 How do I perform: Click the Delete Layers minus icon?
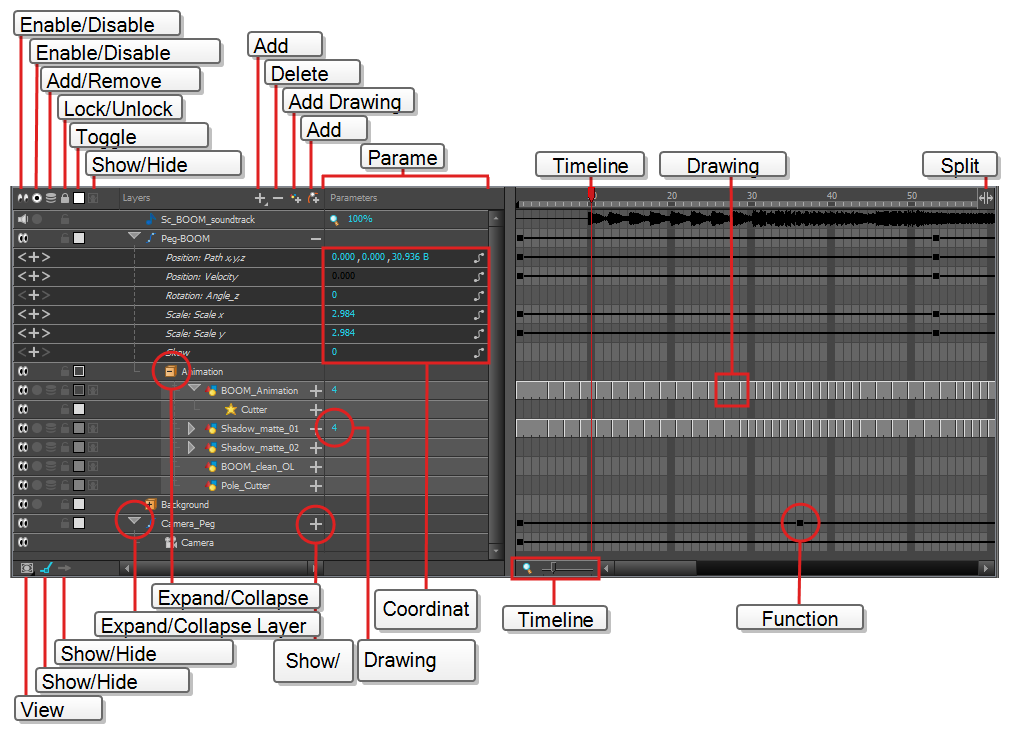pos(277,199)
